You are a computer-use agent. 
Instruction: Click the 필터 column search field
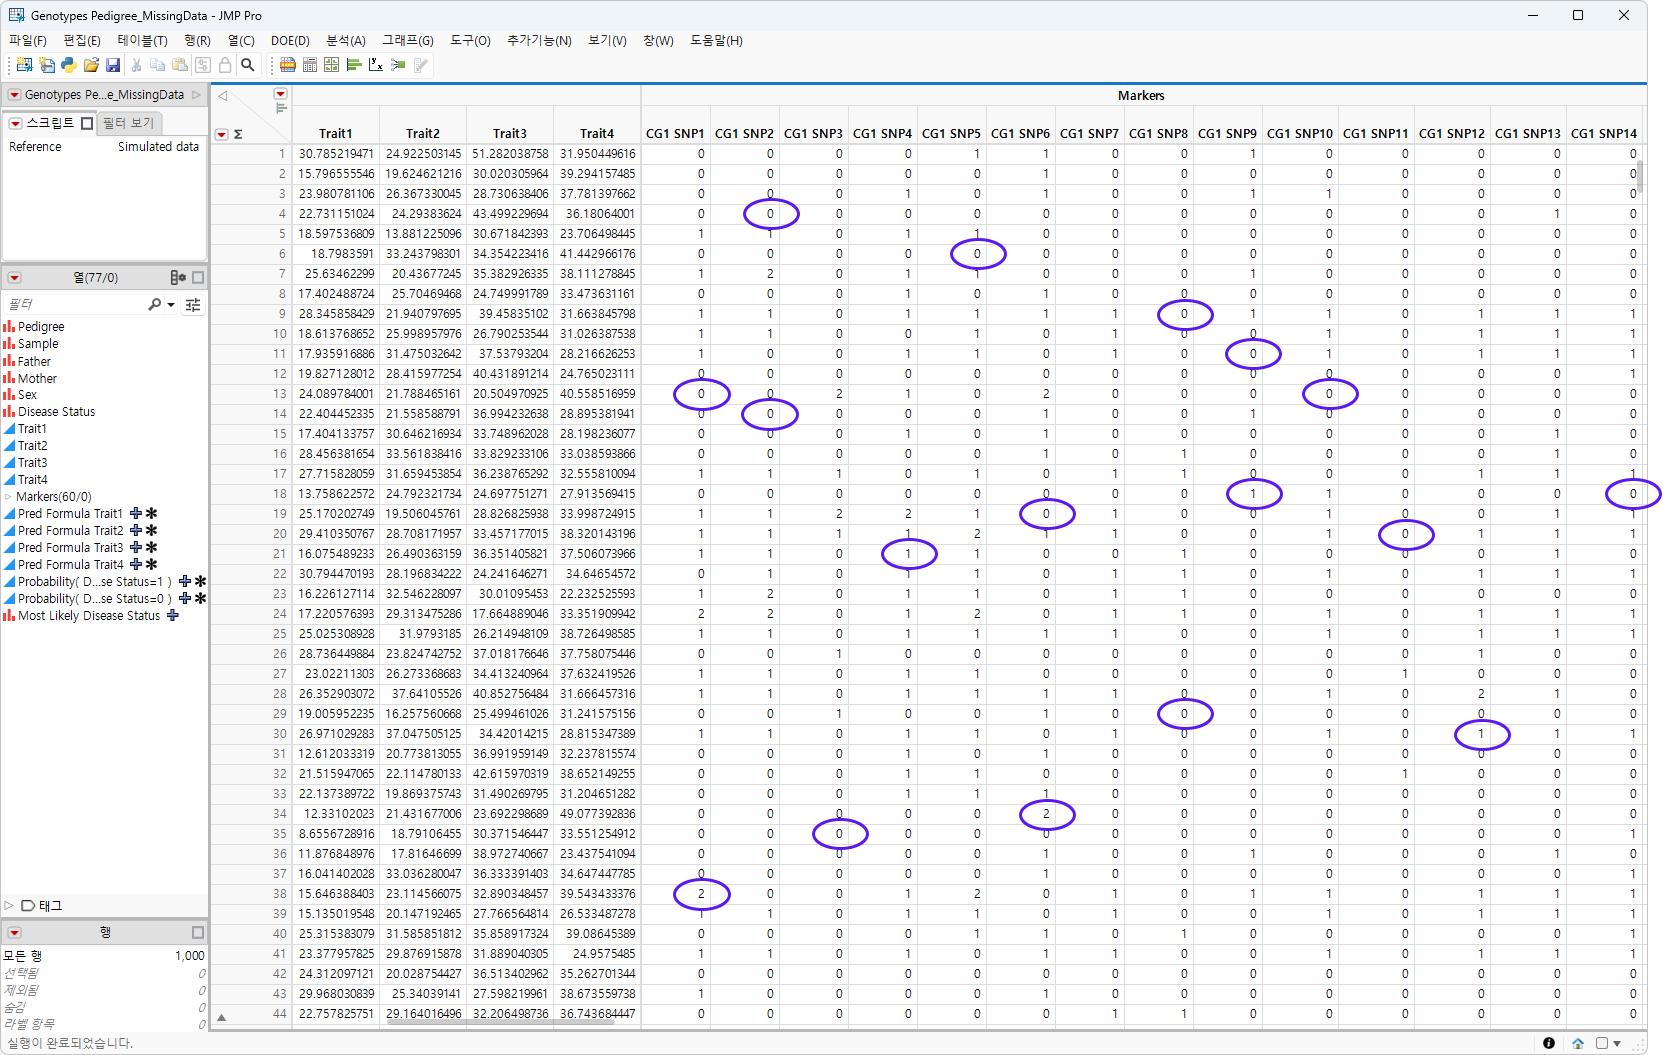tap(75, 304)
